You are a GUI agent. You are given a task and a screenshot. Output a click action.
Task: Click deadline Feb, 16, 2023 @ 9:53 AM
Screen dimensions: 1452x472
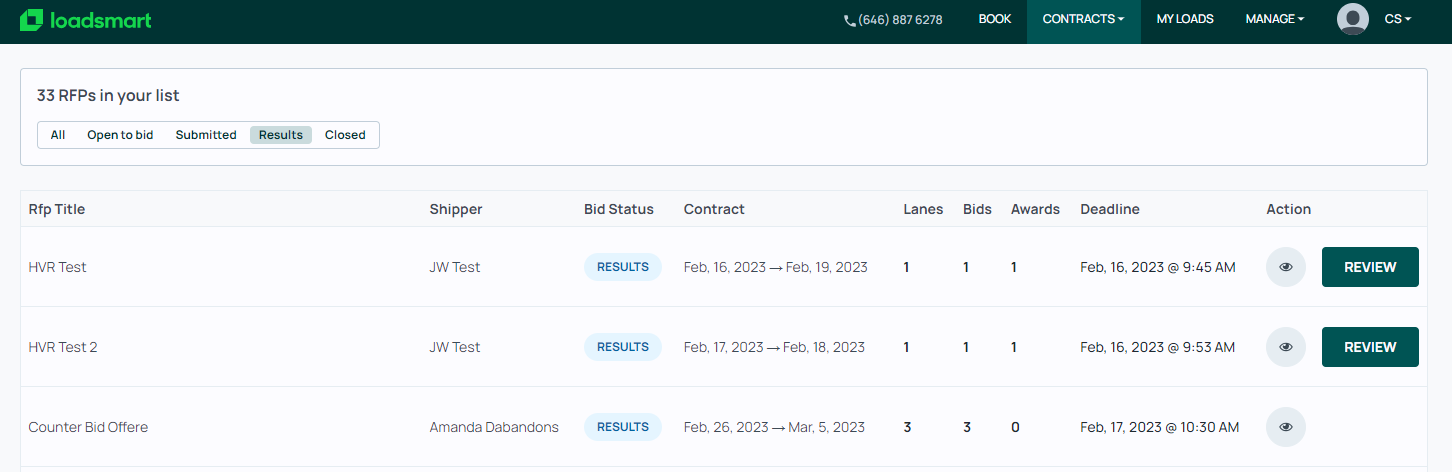click(x=1158, y=347)
